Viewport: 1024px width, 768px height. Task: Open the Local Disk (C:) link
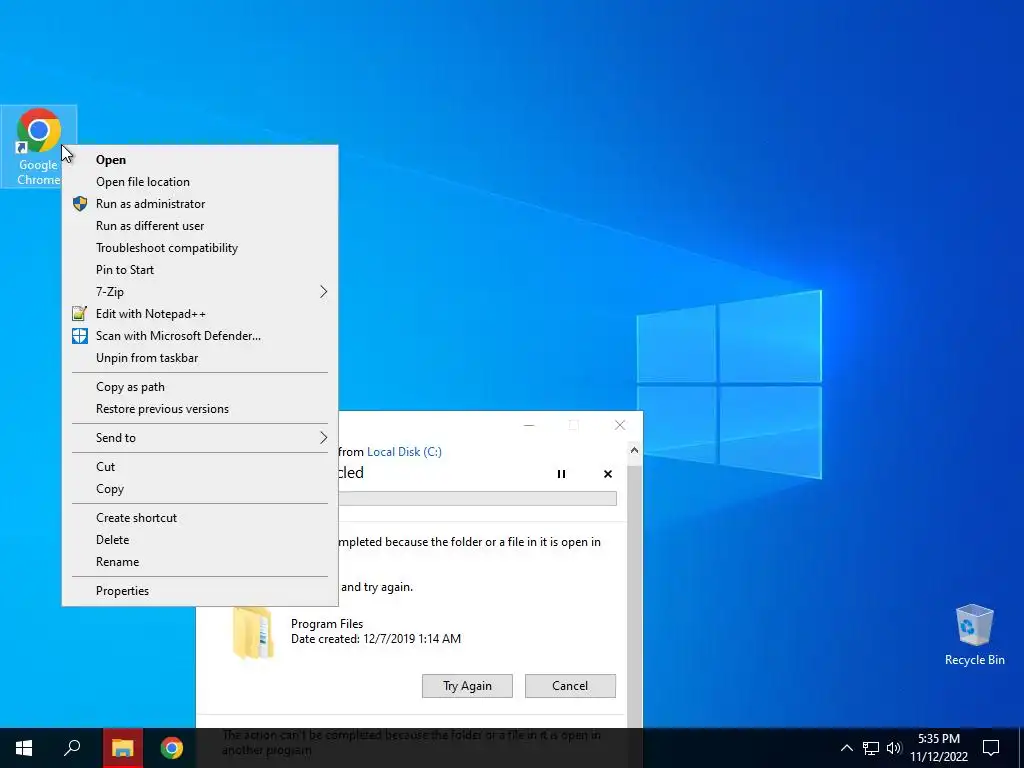click(x=404, y=452)
